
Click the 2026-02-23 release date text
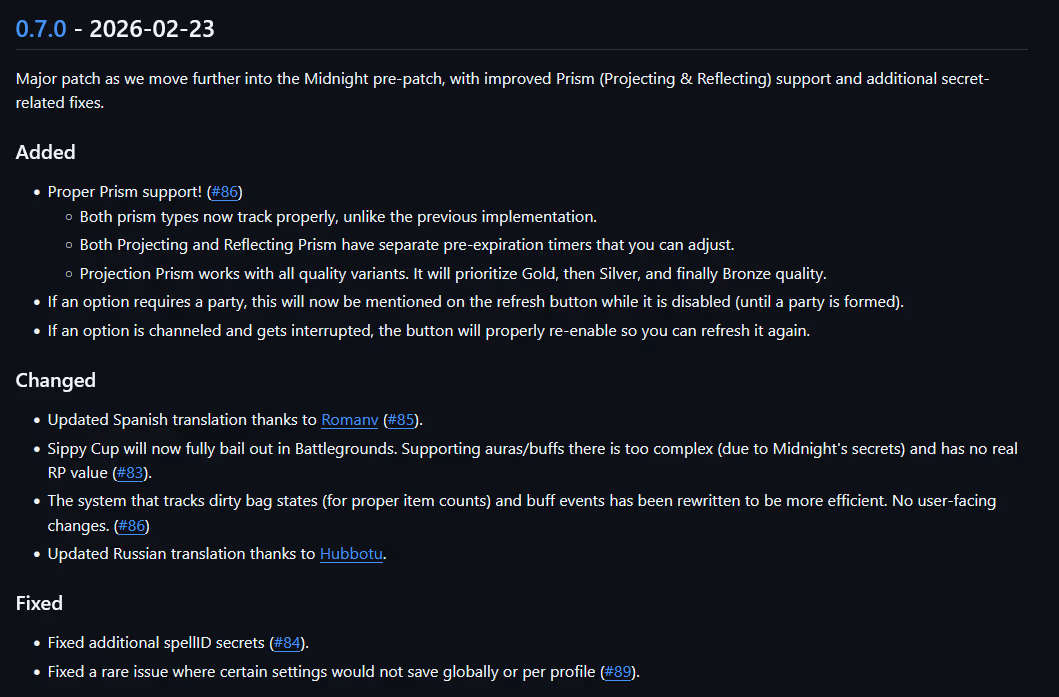click(x=151, y=28)
